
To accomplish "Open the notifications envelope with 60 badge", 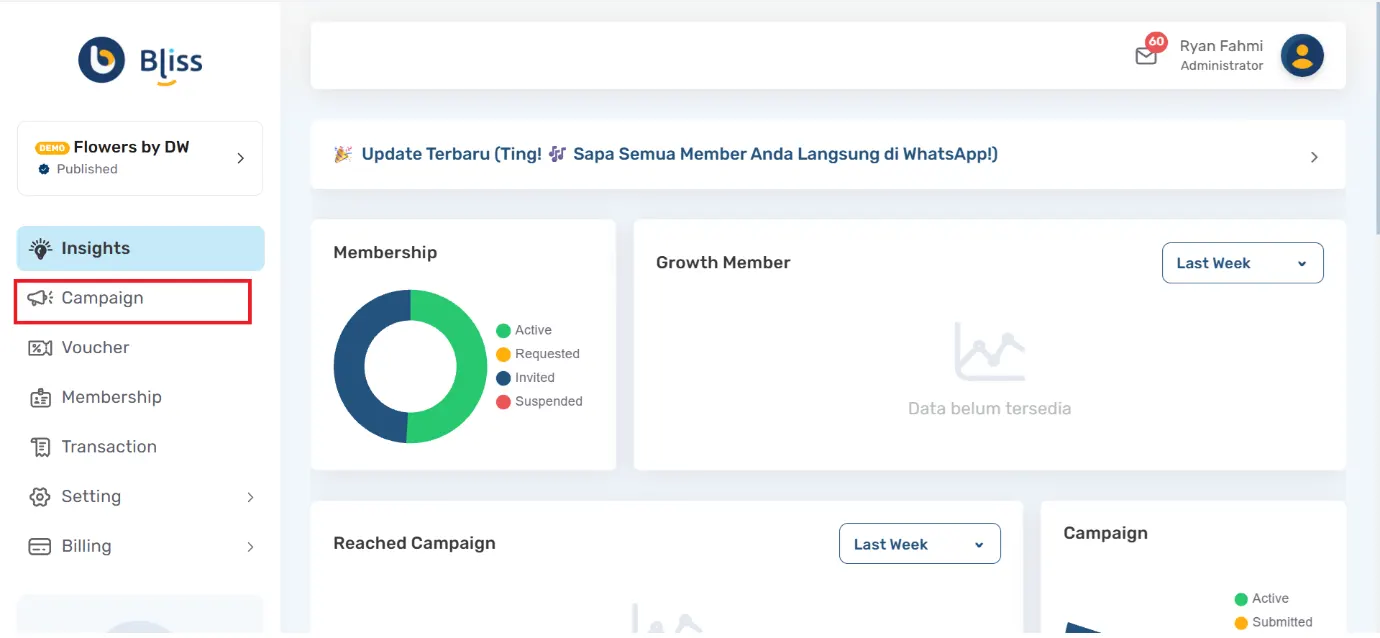I will click(1147, 55).
